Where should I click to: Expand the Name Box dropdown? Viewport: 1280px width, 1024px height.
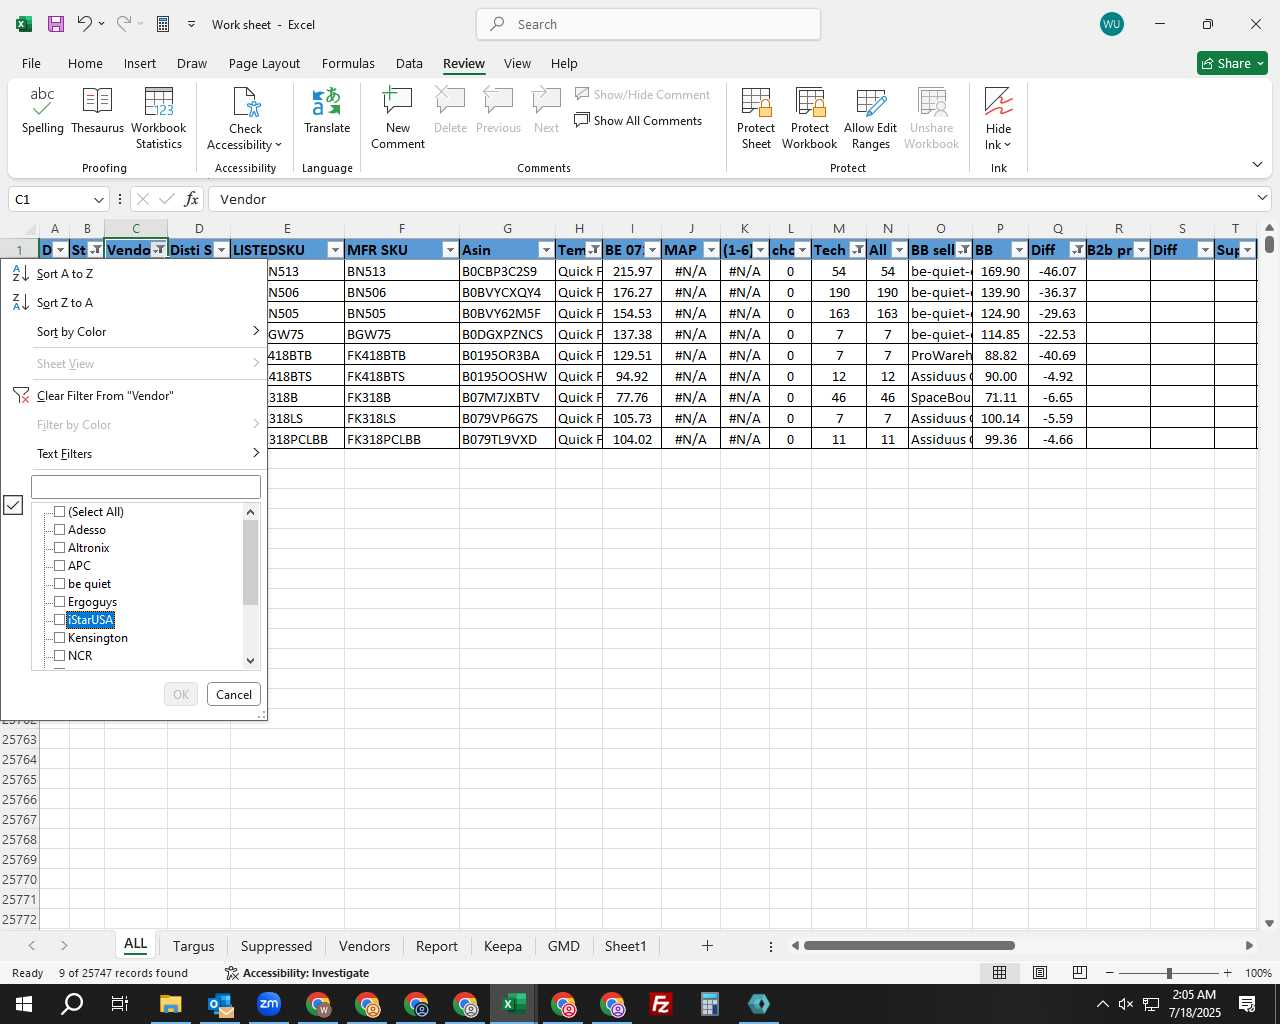click(98, 199)
